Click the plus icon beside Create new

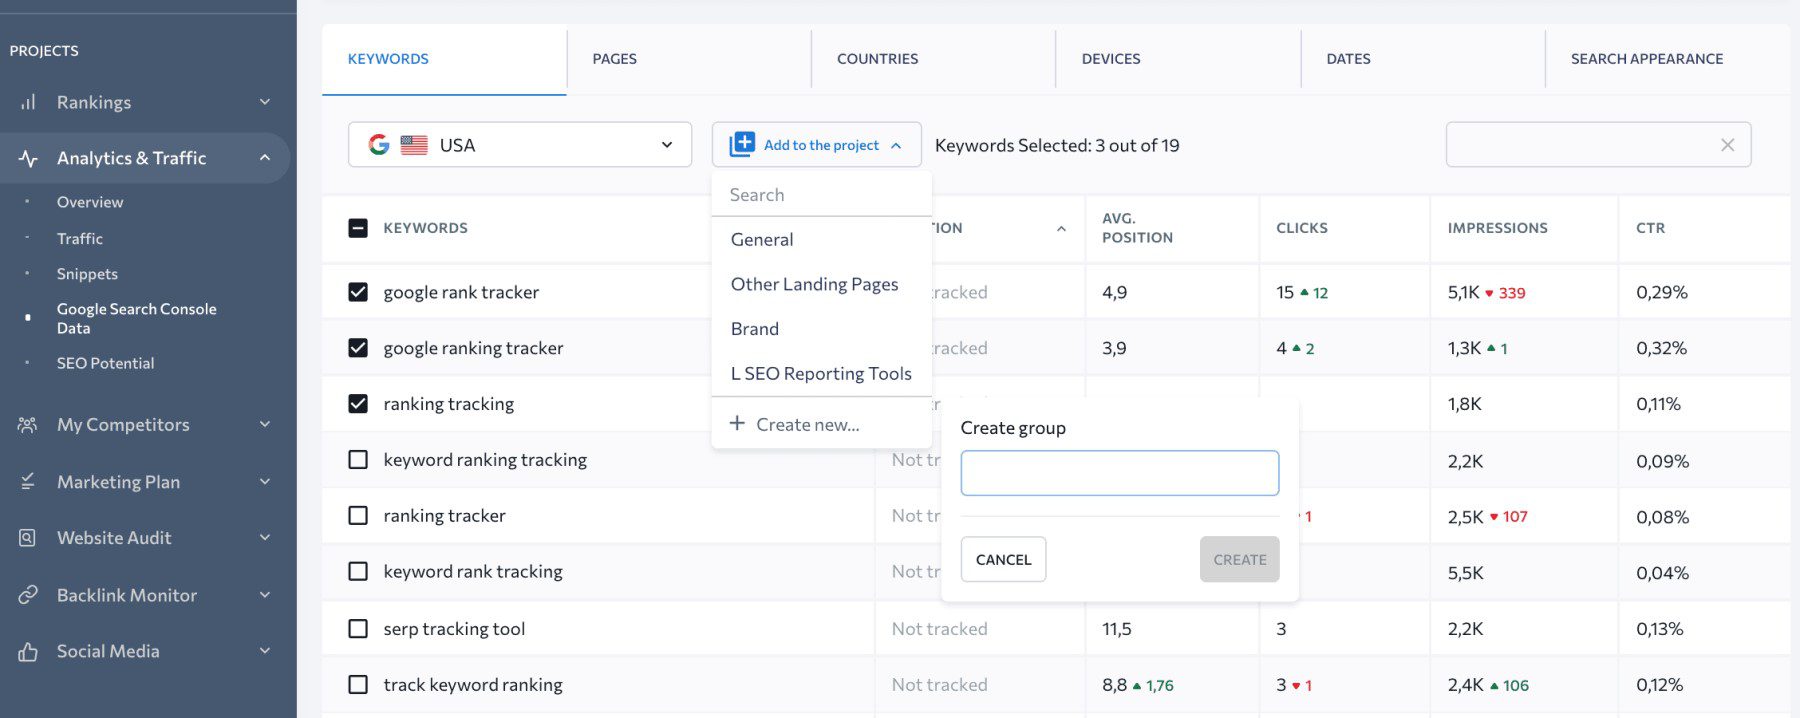click(x=737, y=424)
